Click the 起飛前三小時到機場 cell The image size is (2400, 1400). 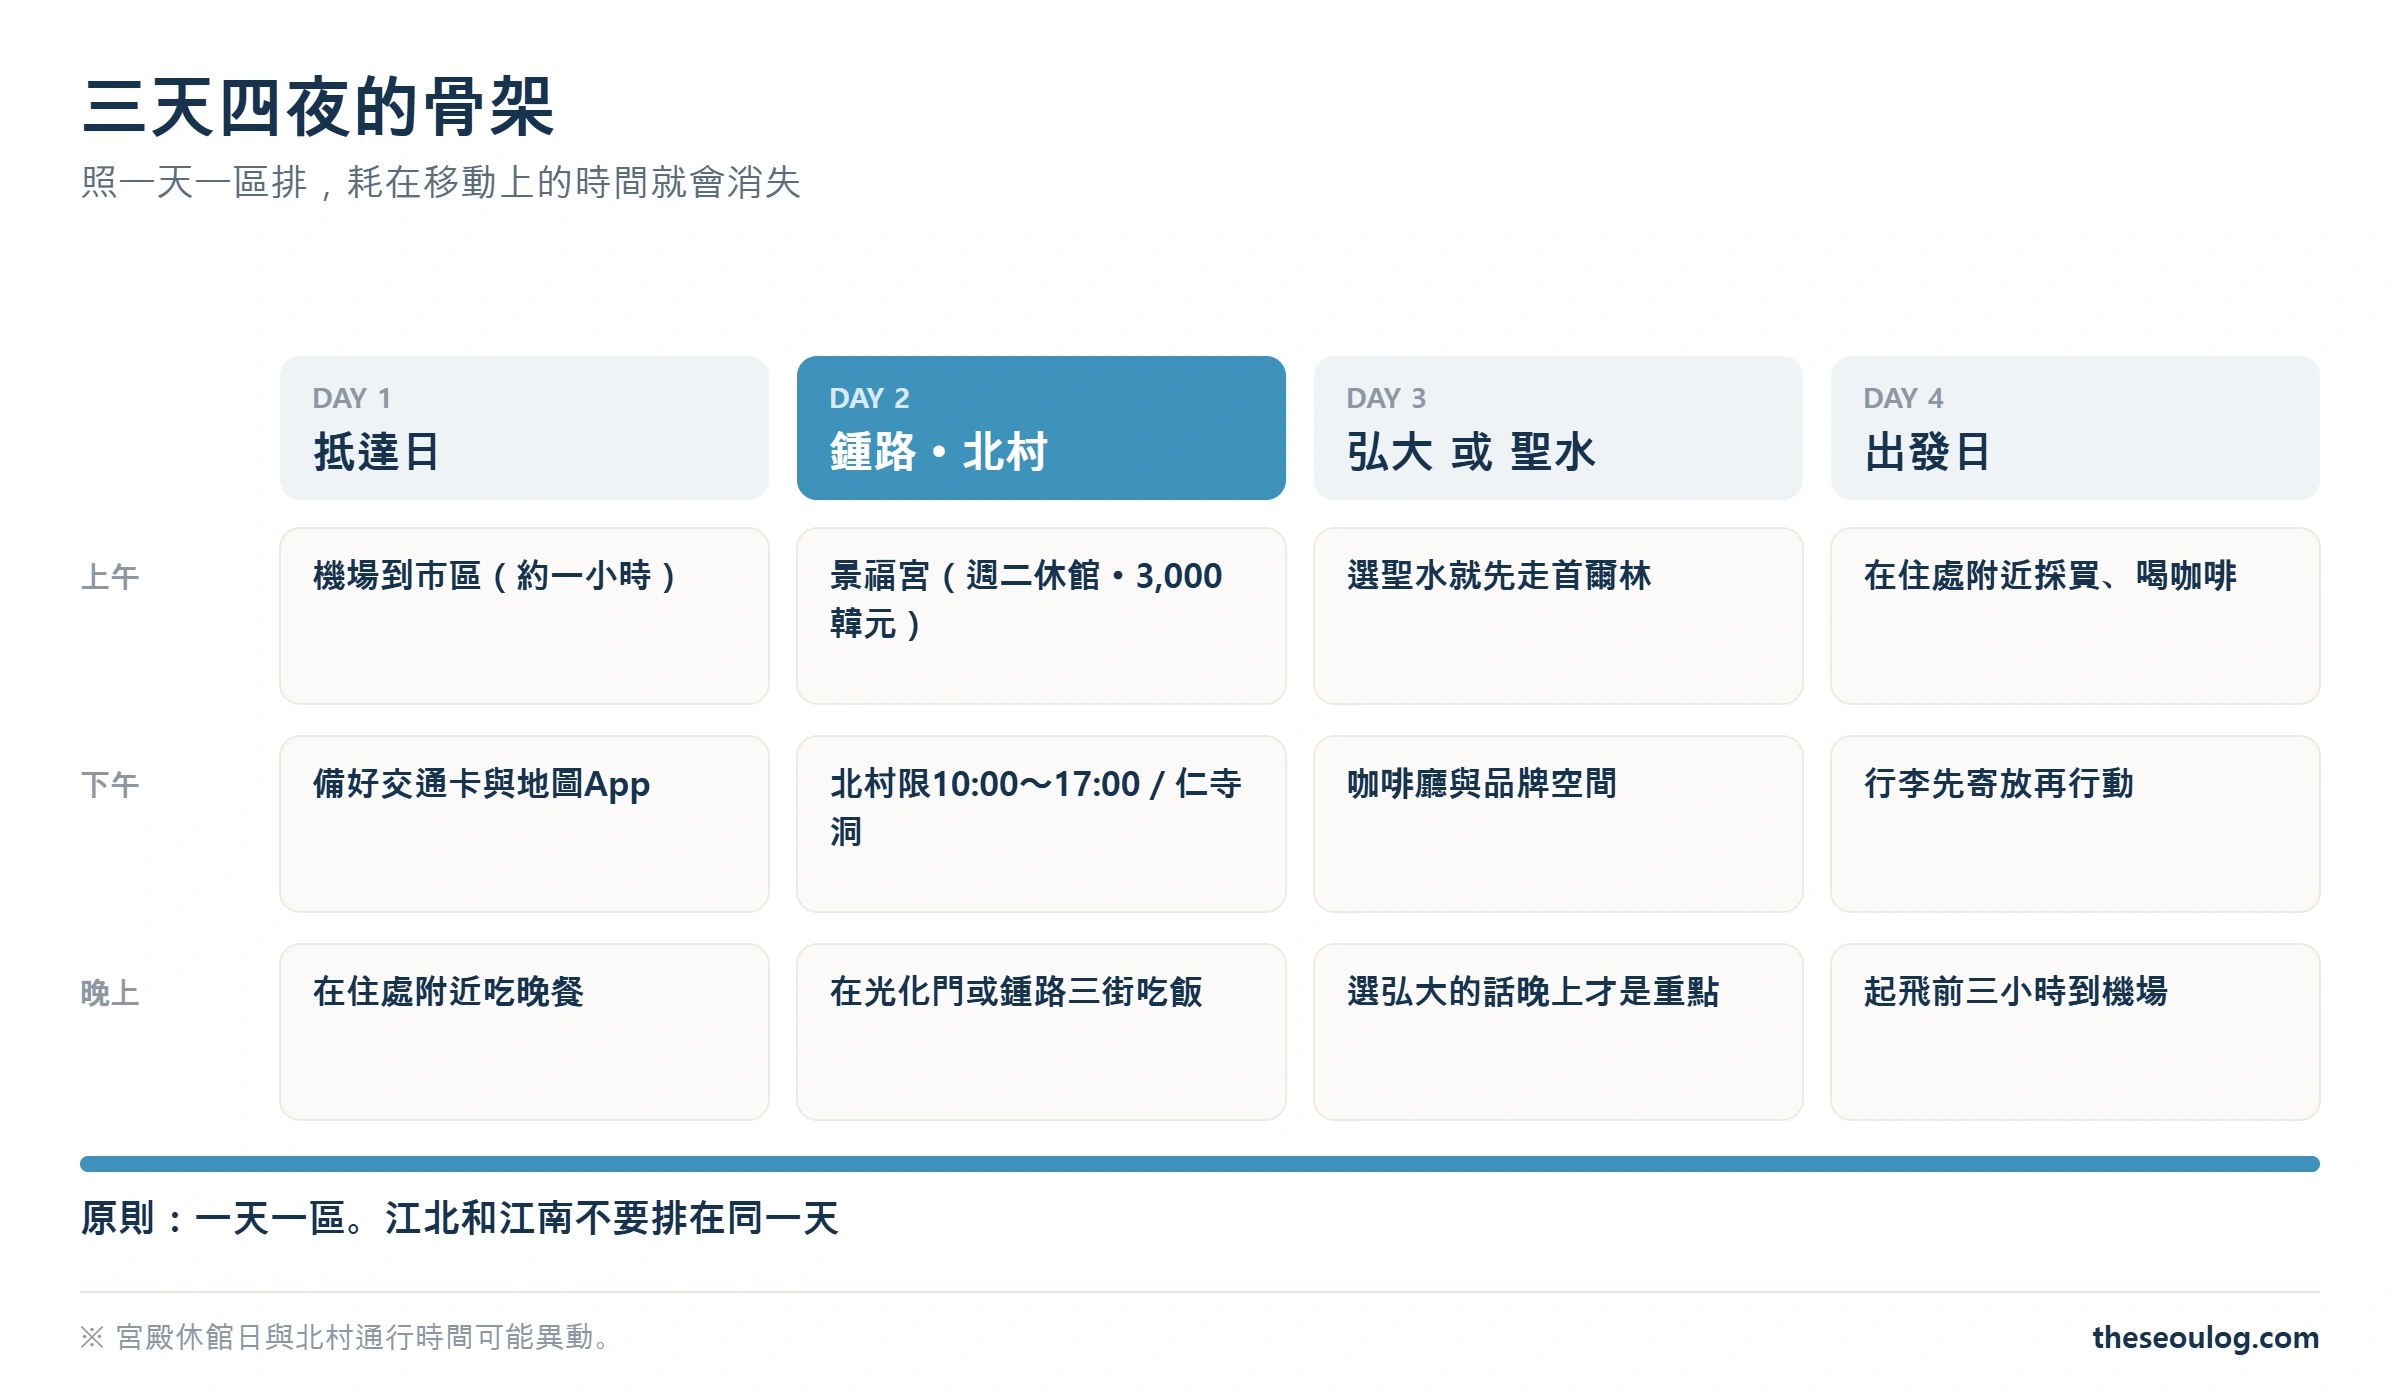[x=2075, y=1032]
